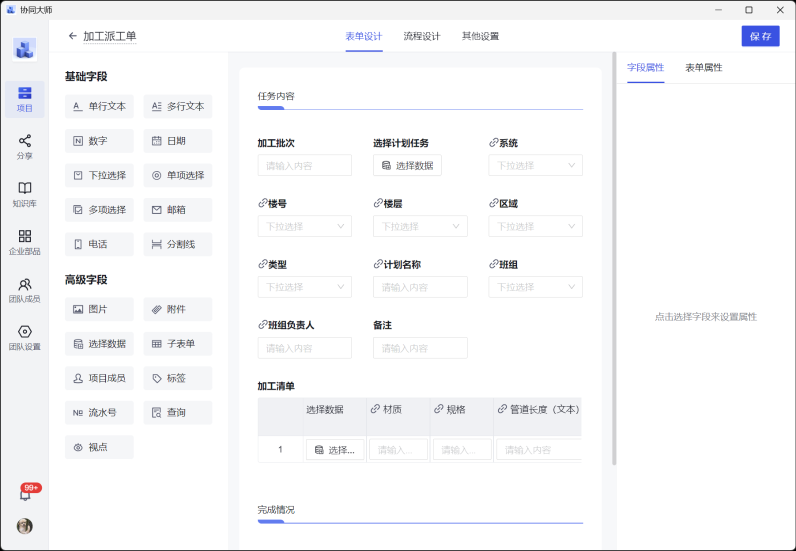The width and height of the screenshot is (796, 551).
Task: Expand the 系统 dropdown
Action: coord(535,165)
